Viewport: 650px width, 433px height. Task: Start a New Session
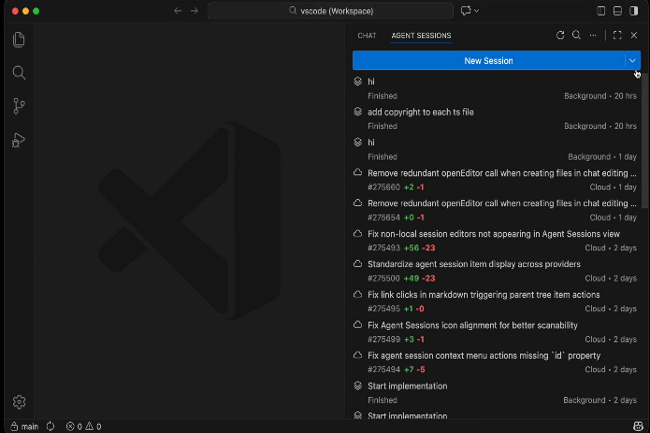489,60
